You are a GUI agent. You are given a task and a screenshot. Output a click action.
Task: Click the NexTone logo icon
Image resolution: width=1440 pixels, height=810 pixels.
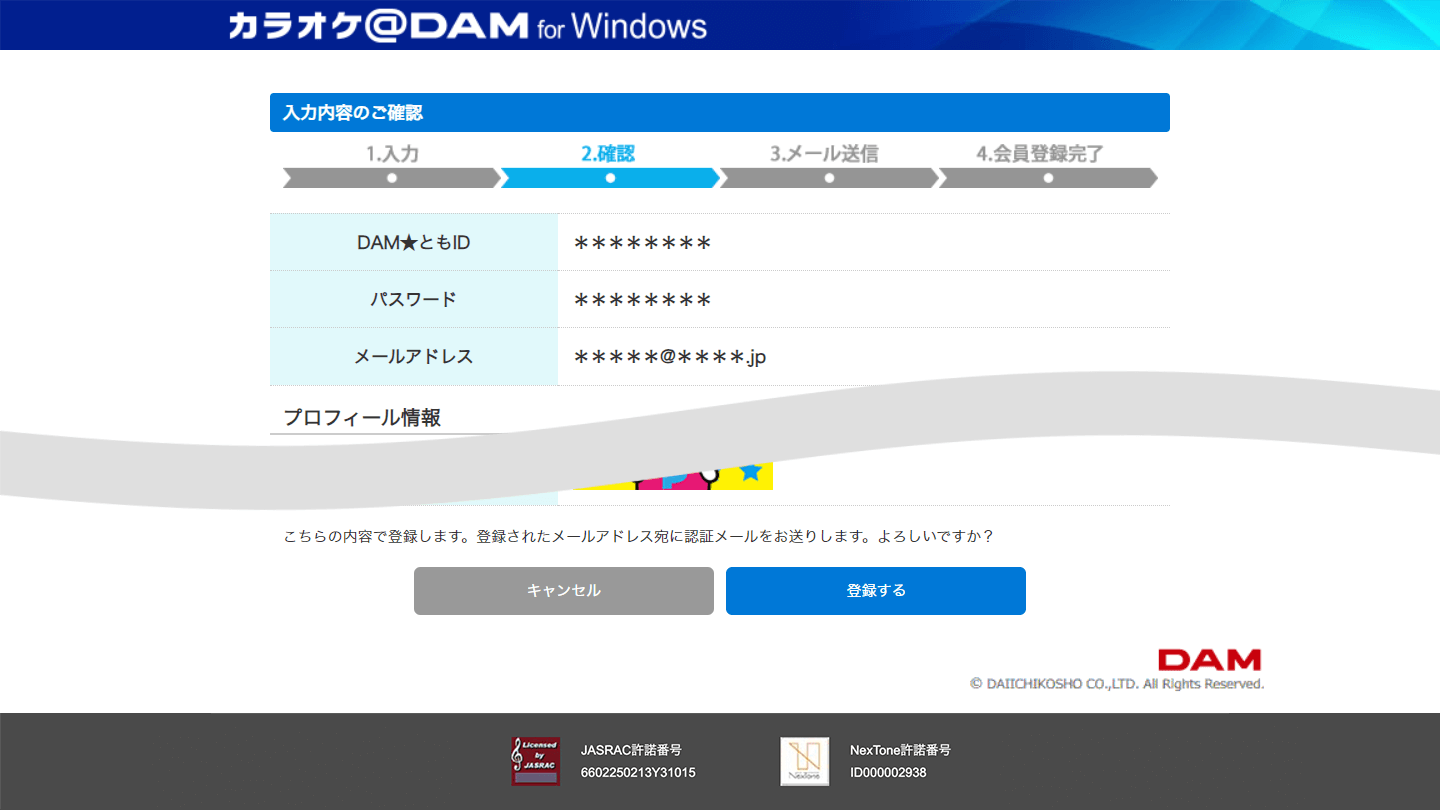point(805,761)
